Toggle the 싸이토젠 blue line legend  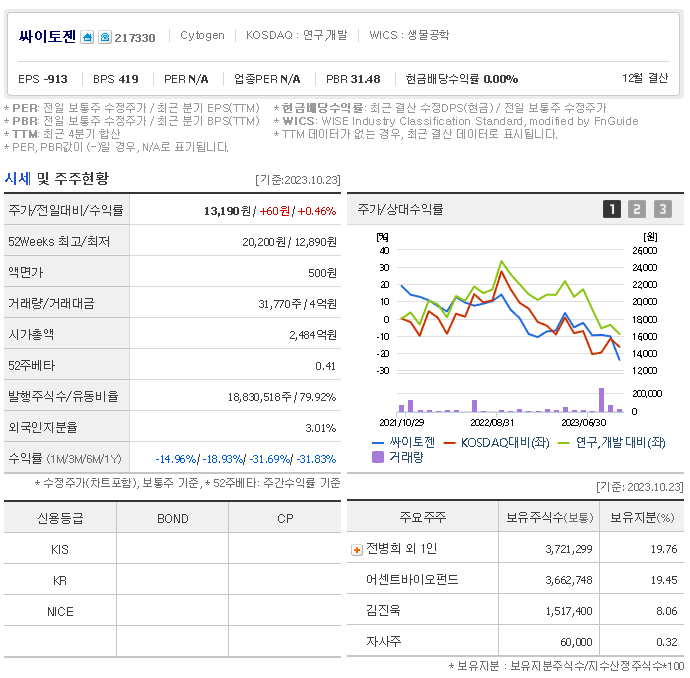tap(404, 442)
